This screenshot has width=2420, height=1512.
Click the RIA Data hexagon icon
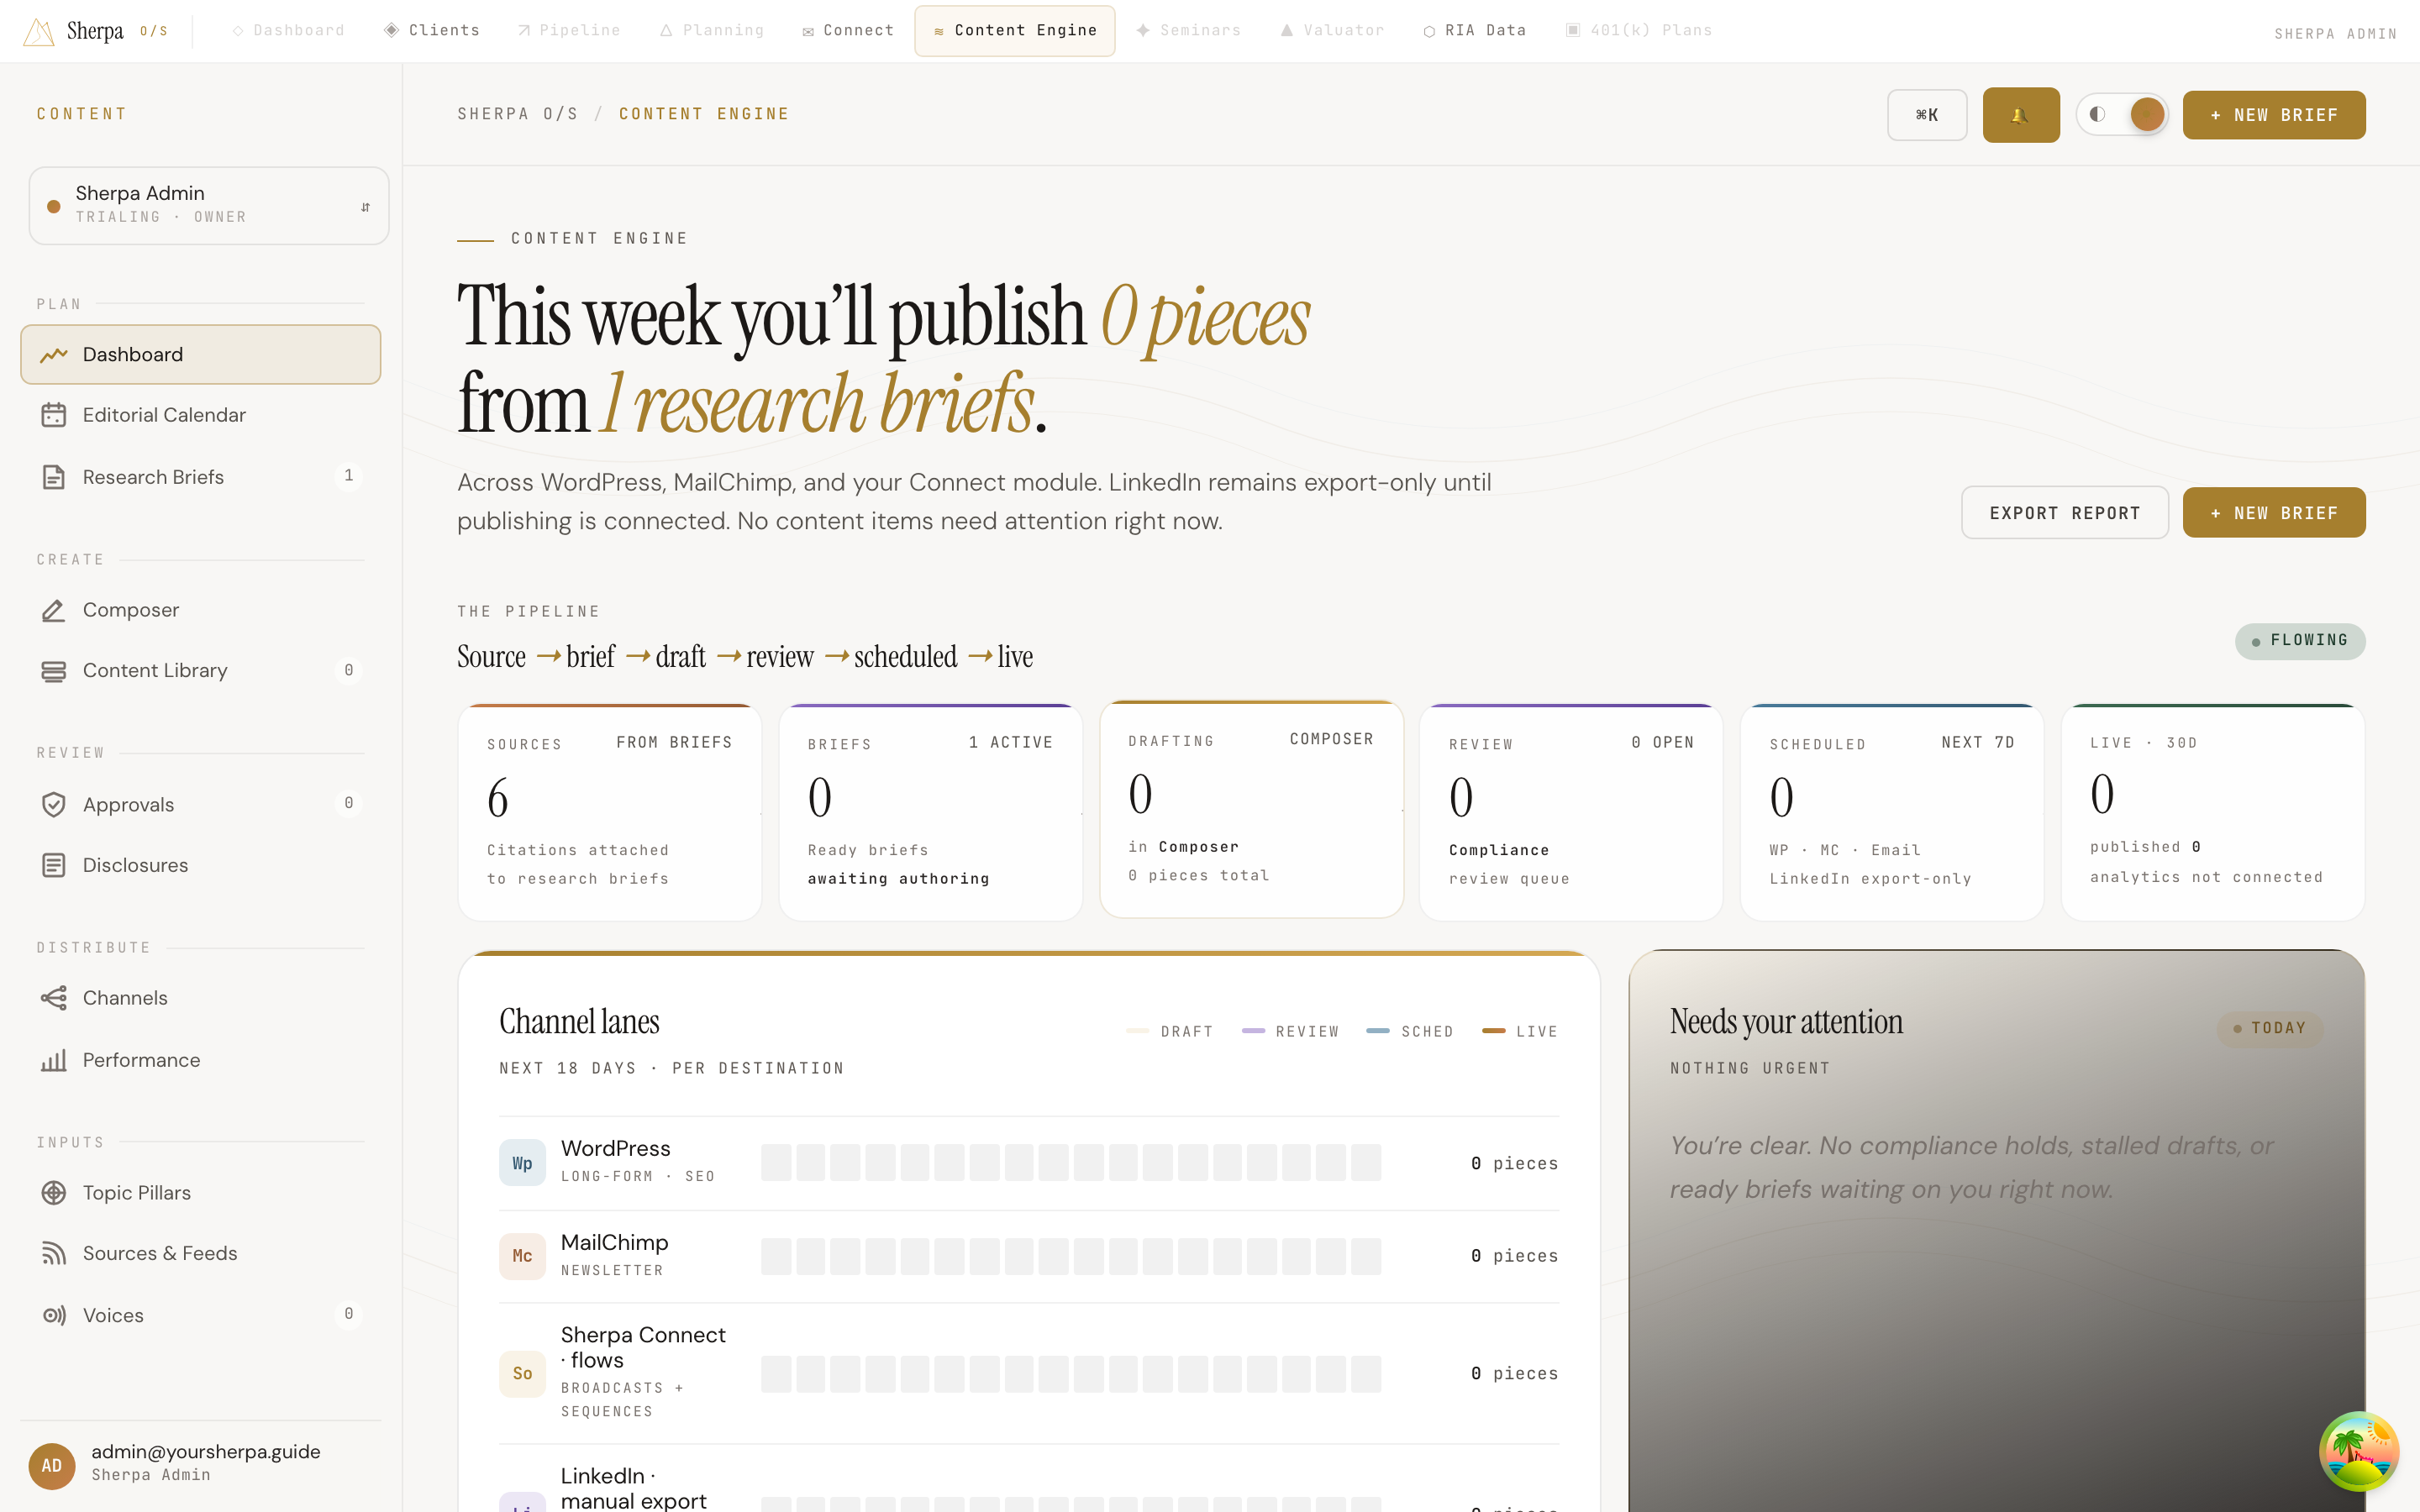pyautogui.click(x=1429, y=31)
